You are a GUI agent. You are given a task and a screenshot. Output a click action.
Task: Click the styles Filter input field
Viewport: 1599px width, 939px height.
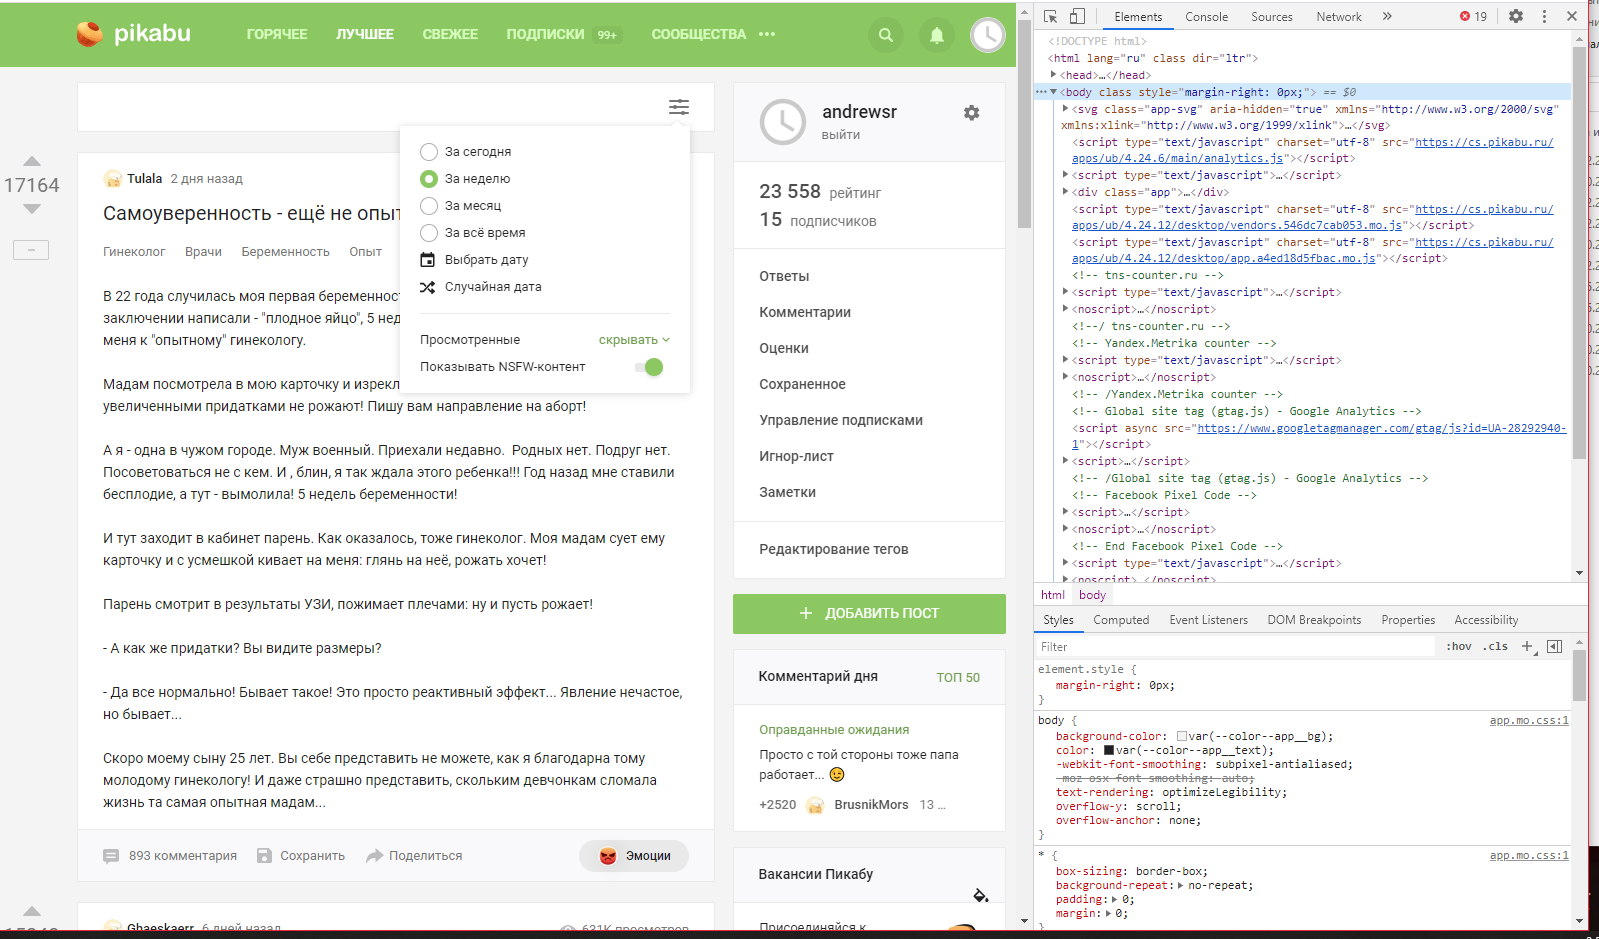[1235, 647]
